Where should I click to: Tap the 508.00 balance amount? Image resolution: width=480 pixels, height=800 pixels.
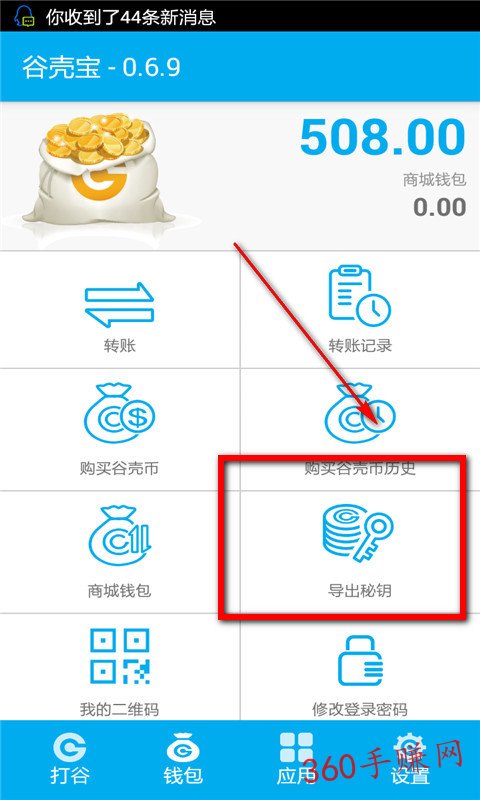point(383,137)
